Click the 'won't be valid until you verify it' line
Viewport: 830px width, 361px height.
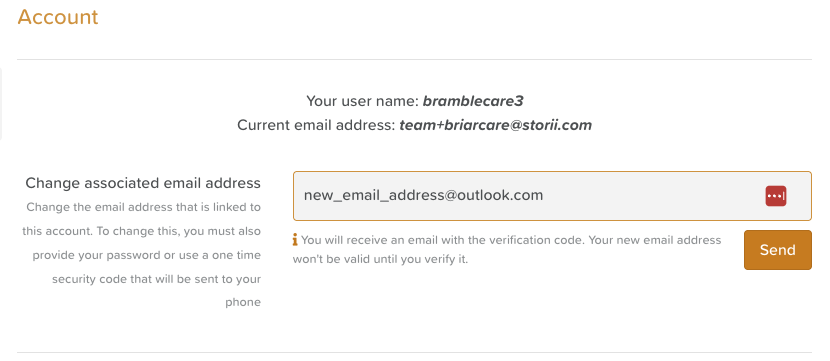[x=381, y=260]
